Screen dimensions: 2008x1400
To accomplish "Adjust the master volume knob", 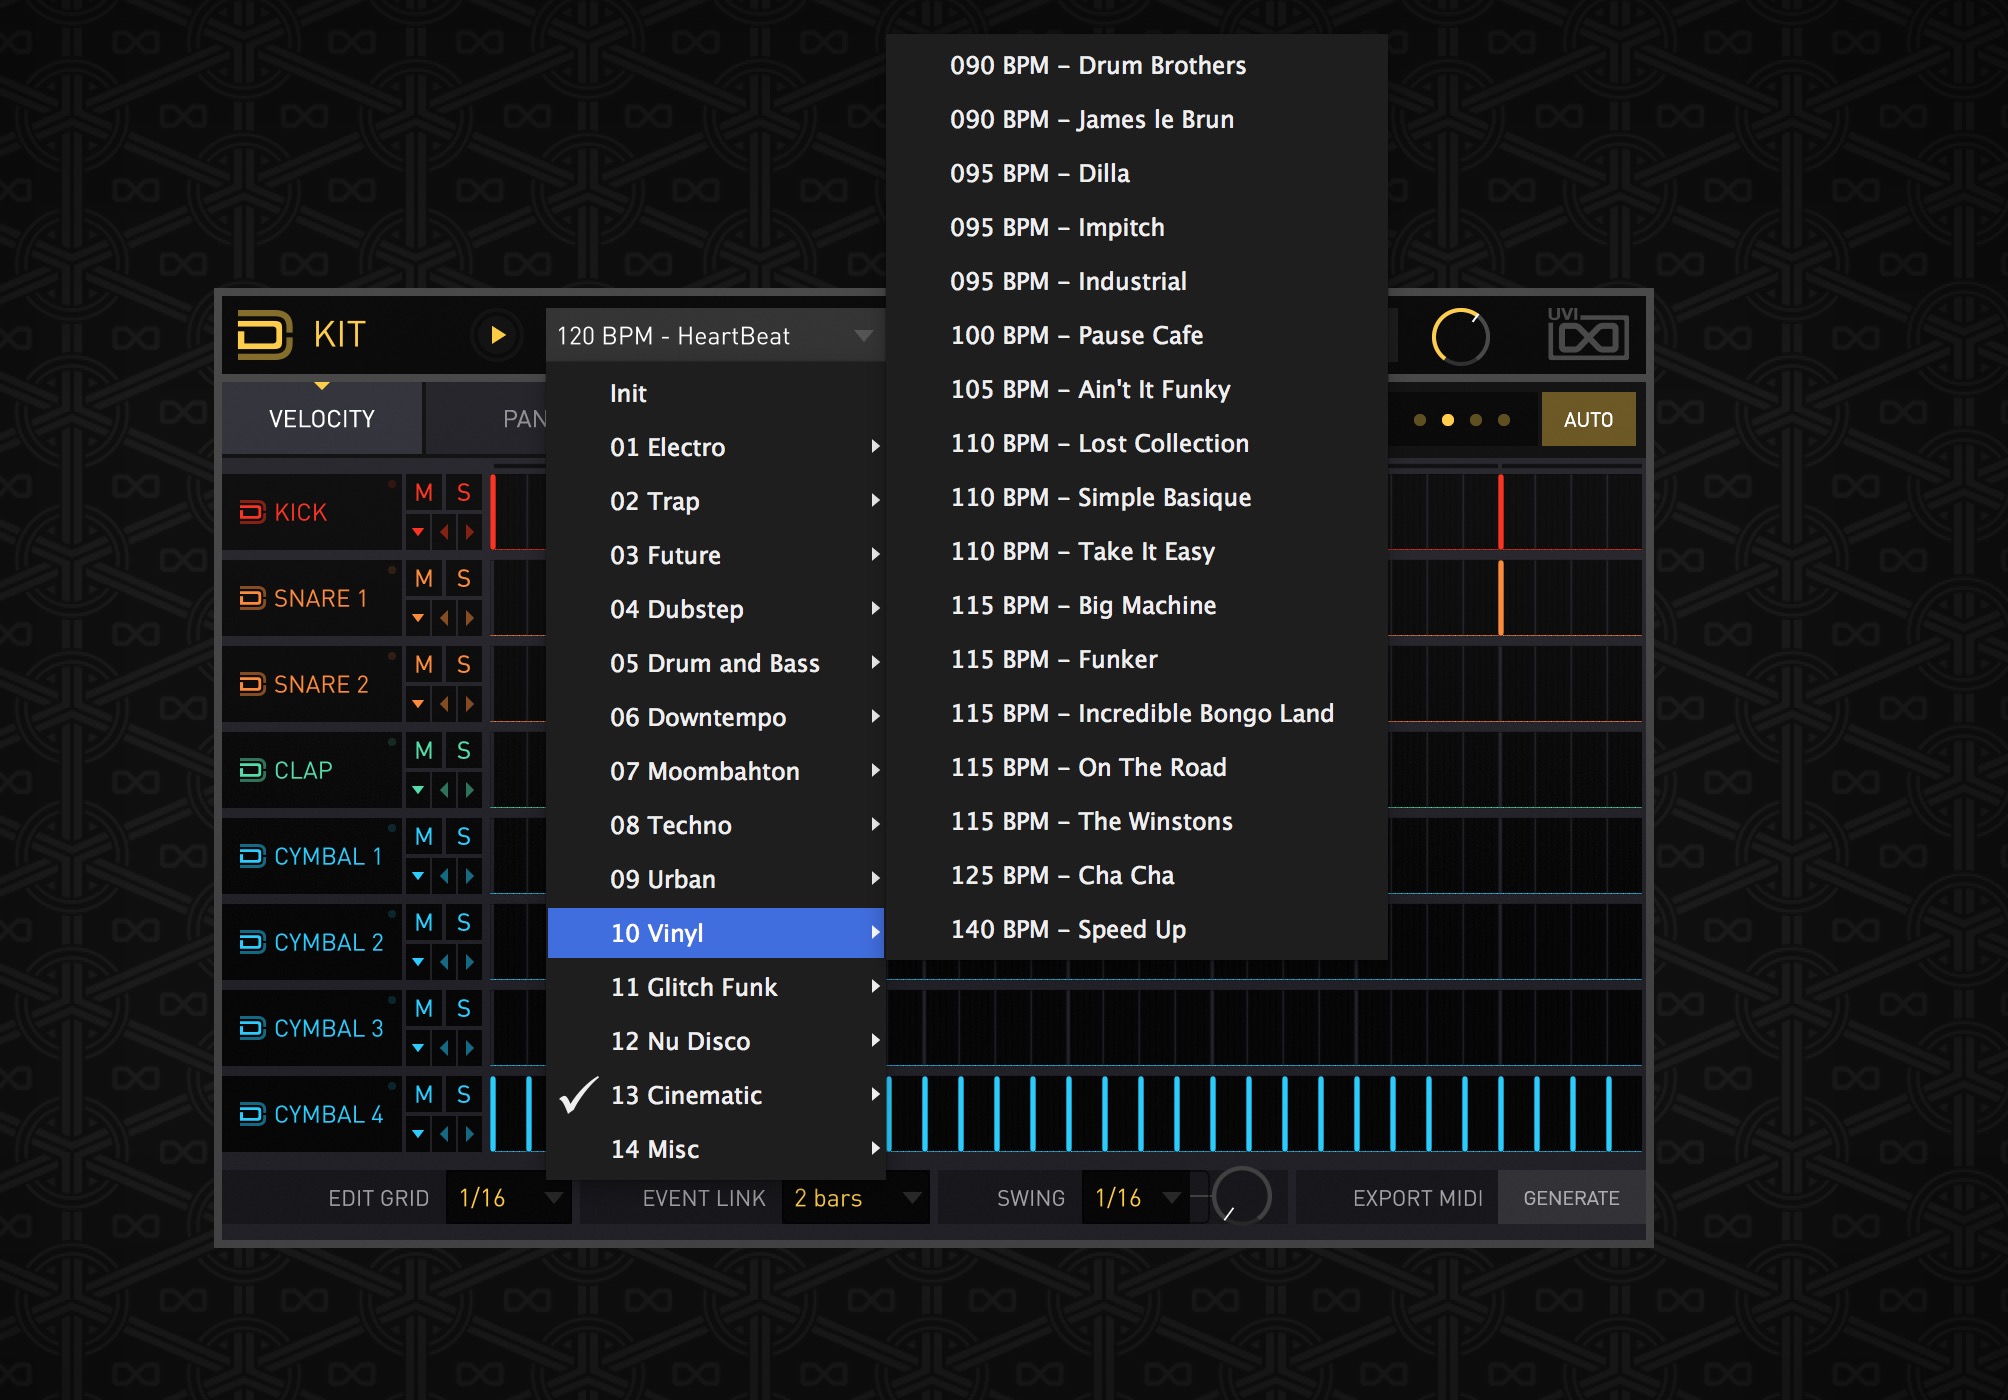I will click(x=1460, y=336).
